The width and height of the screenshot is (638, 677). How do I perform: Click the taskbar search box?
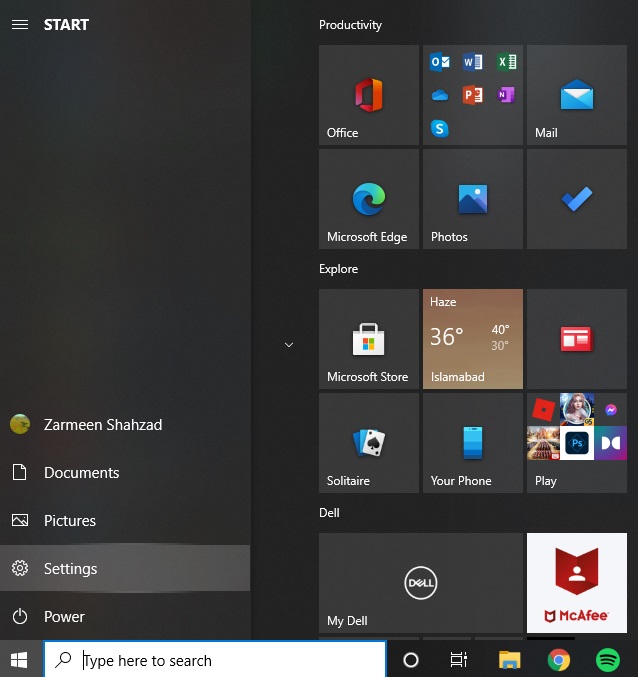(215, 660)
